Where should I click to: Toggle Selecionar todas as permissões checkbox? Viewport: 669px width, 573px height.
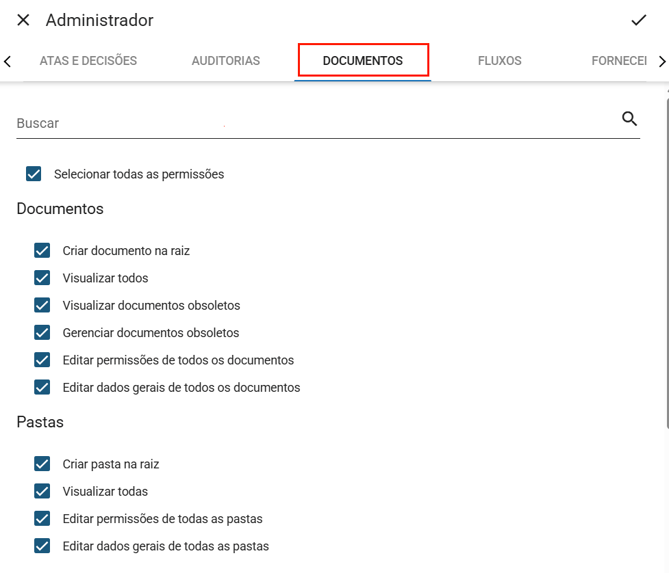(x=34, y=174)
